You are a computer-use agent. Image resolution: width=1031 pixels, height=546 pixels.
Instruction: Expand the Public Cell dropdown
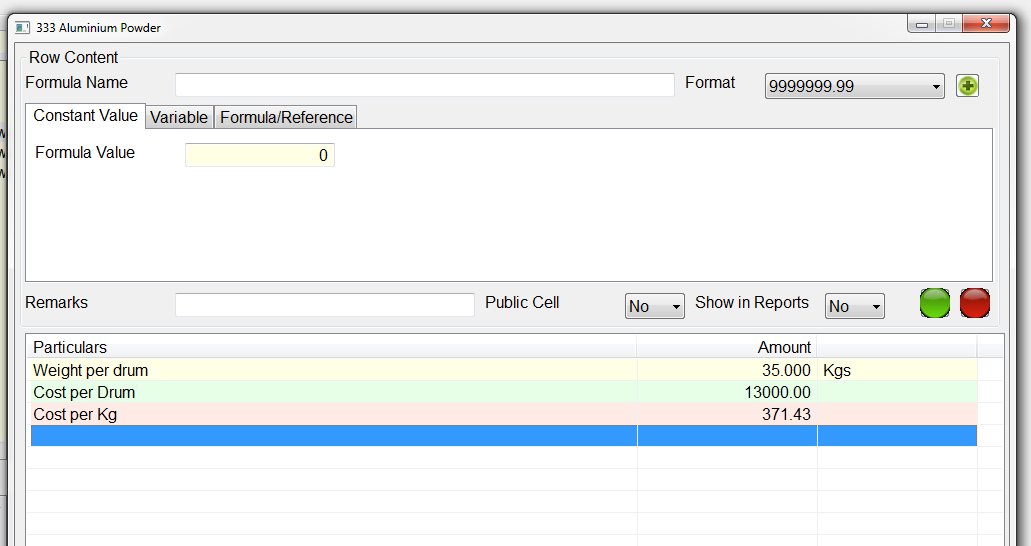tap(654, 306)
